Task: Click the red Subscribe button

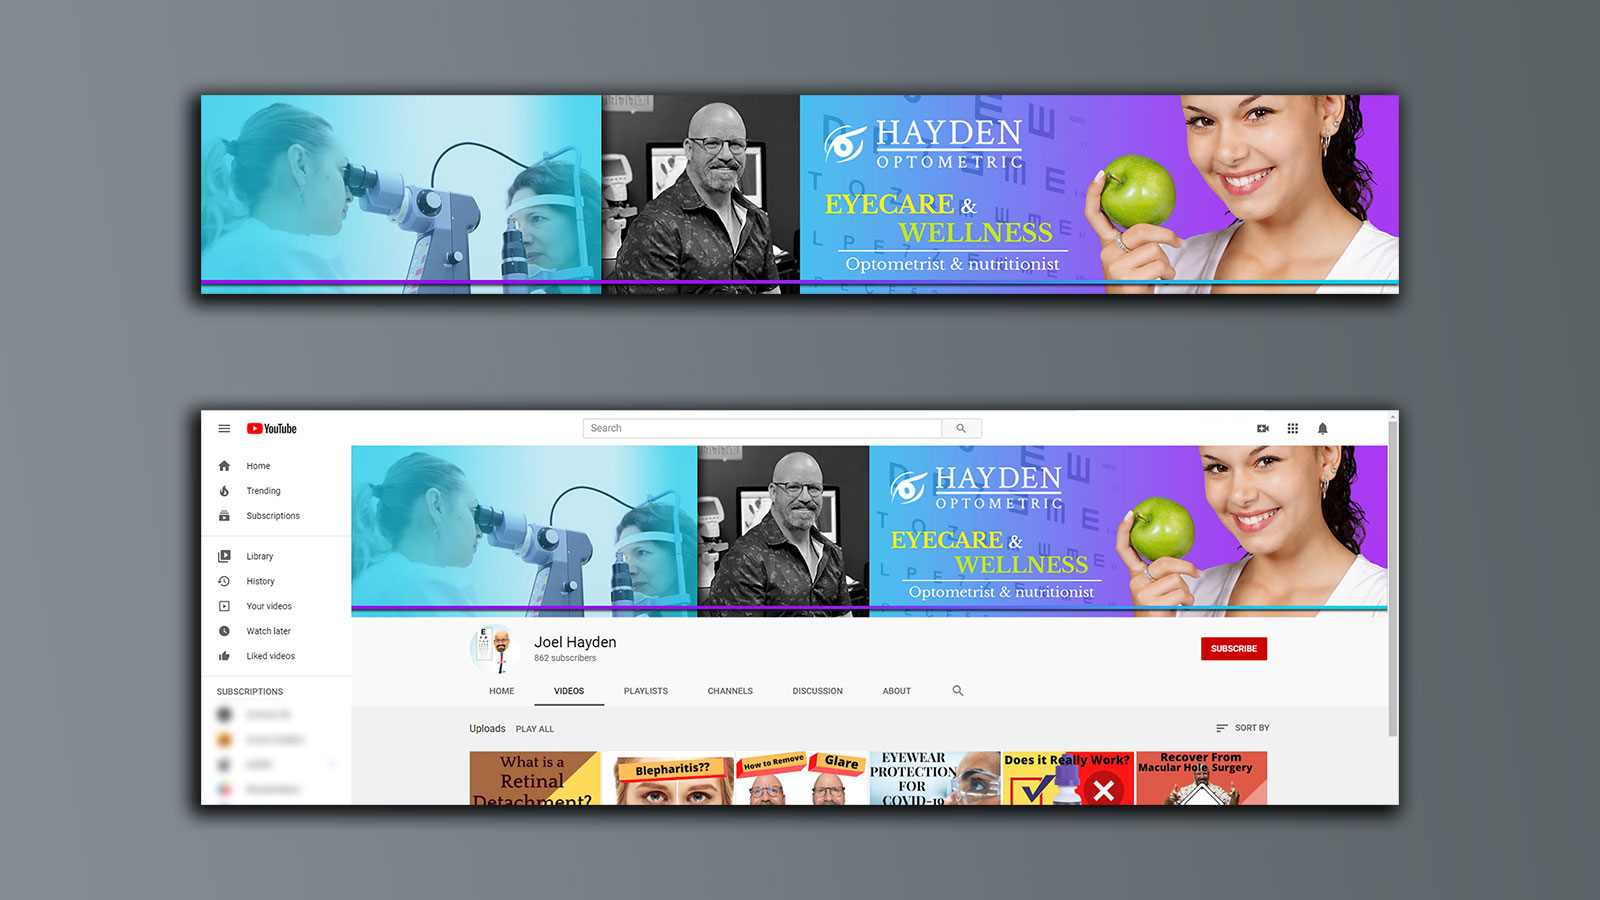Action: [1234, 649]
